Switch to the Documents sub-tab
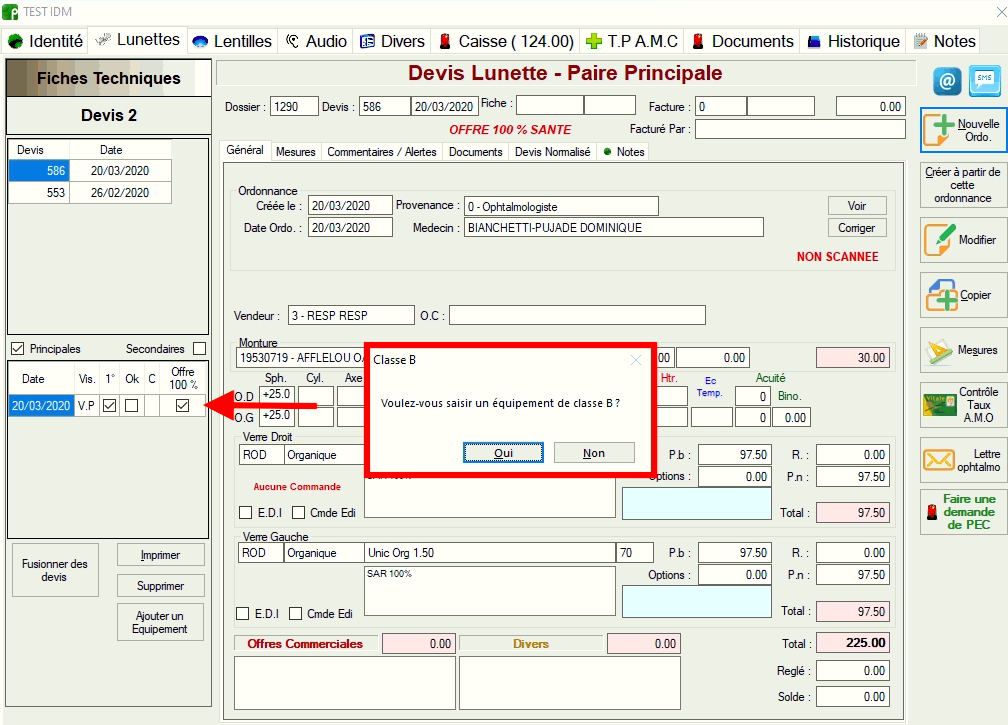Screen dimensions: 1008x725 pos(476,152)
